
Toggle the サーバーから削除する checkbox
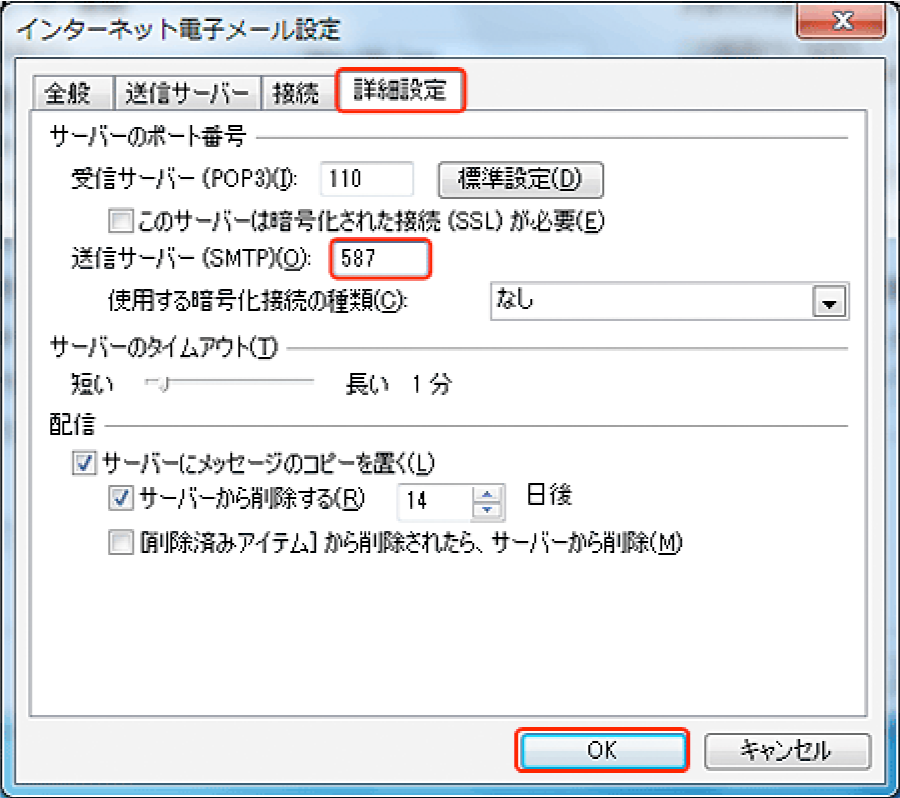pos(121,497)
